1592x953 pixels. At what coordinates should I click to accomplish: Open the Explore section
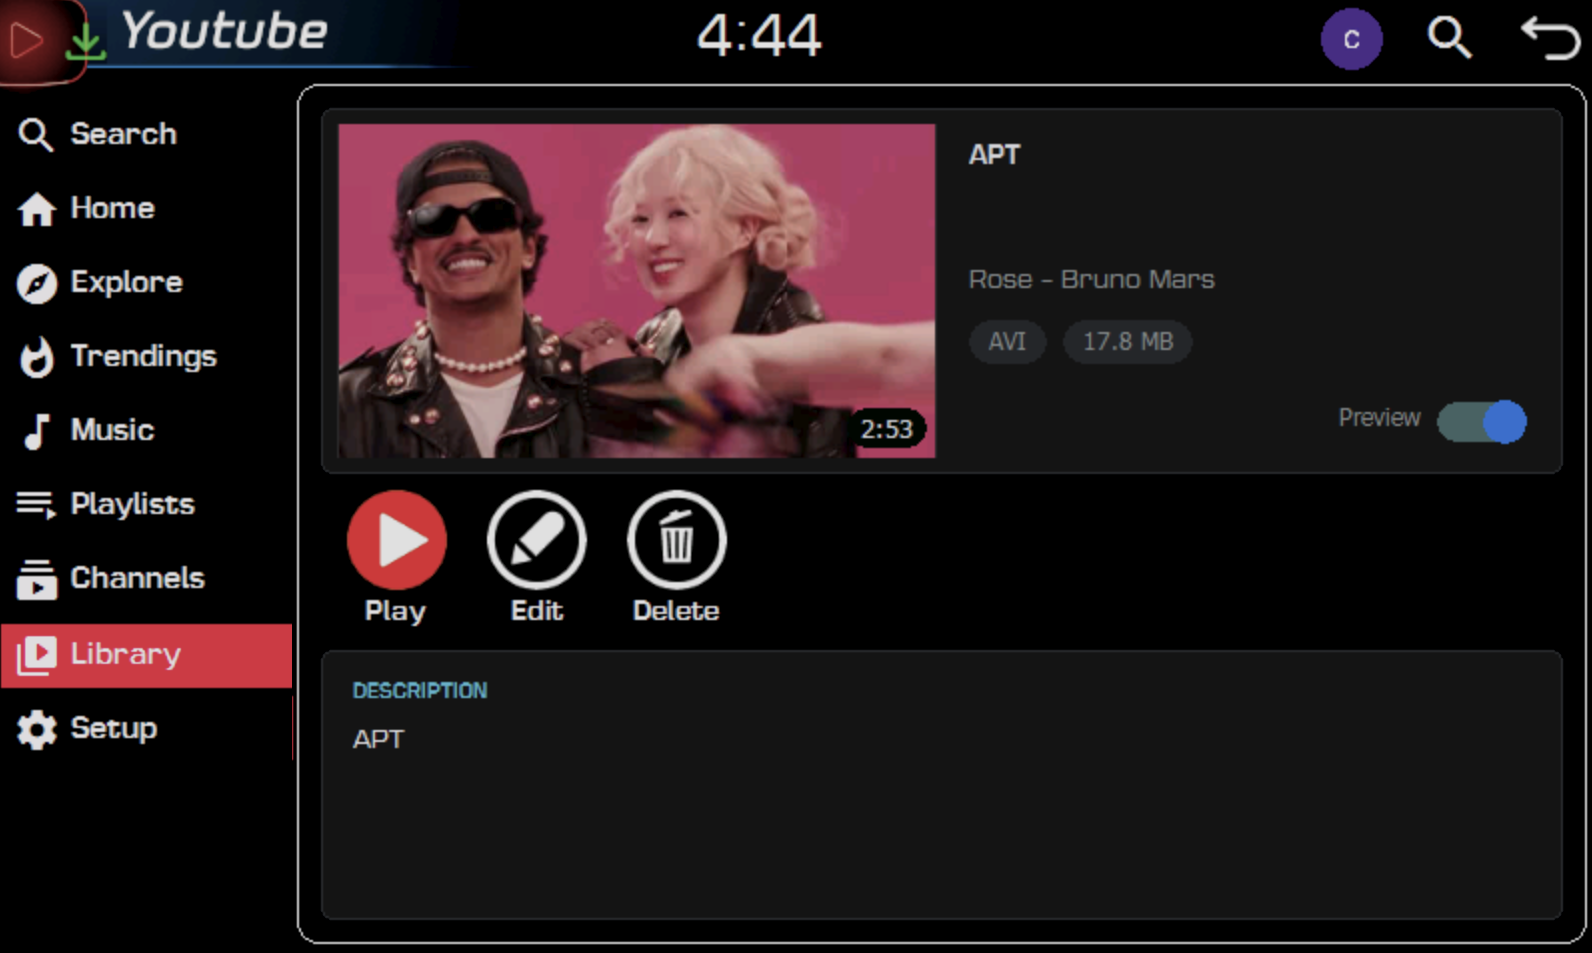click(146, 283)
